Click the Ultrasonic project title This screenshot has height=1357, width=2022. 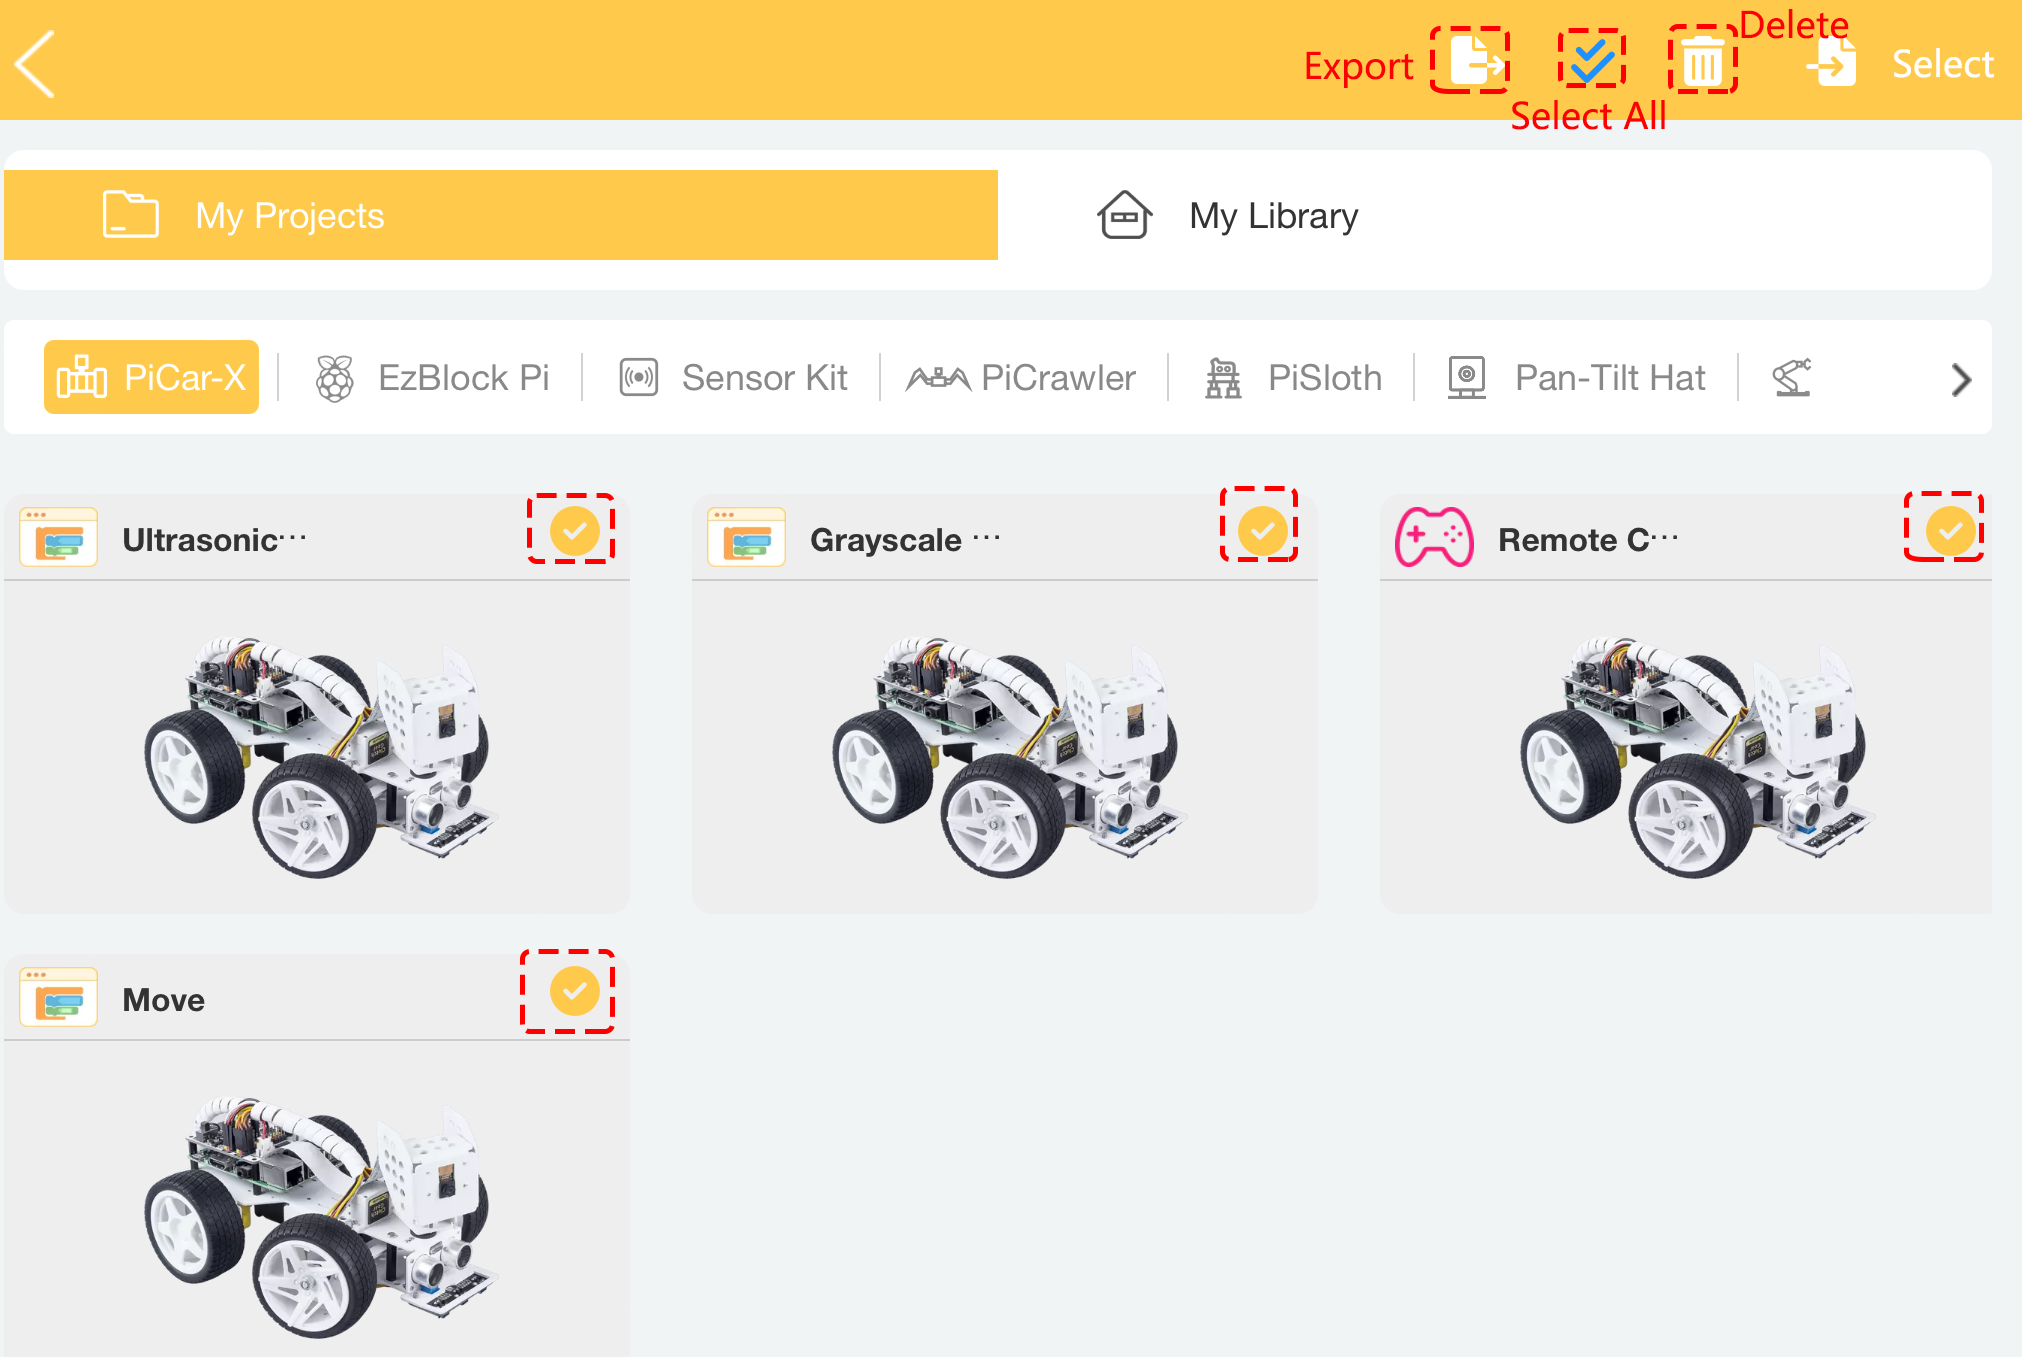click(214, 540)
